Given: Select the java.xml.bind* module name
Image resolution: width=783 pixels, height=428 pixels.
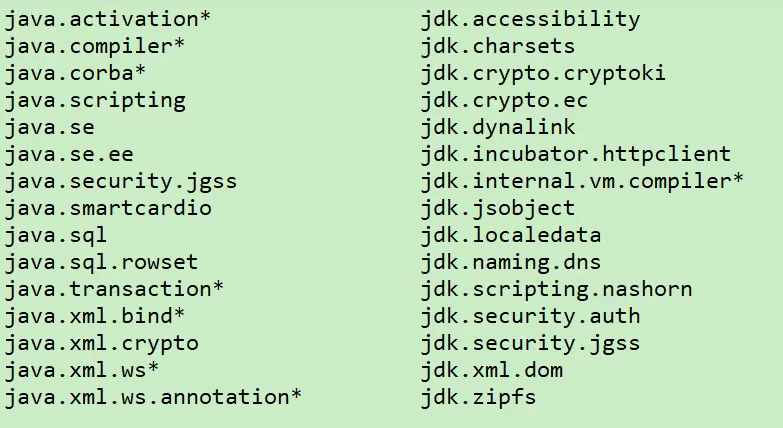Looking at the screenshot, I should pos(95,316).
